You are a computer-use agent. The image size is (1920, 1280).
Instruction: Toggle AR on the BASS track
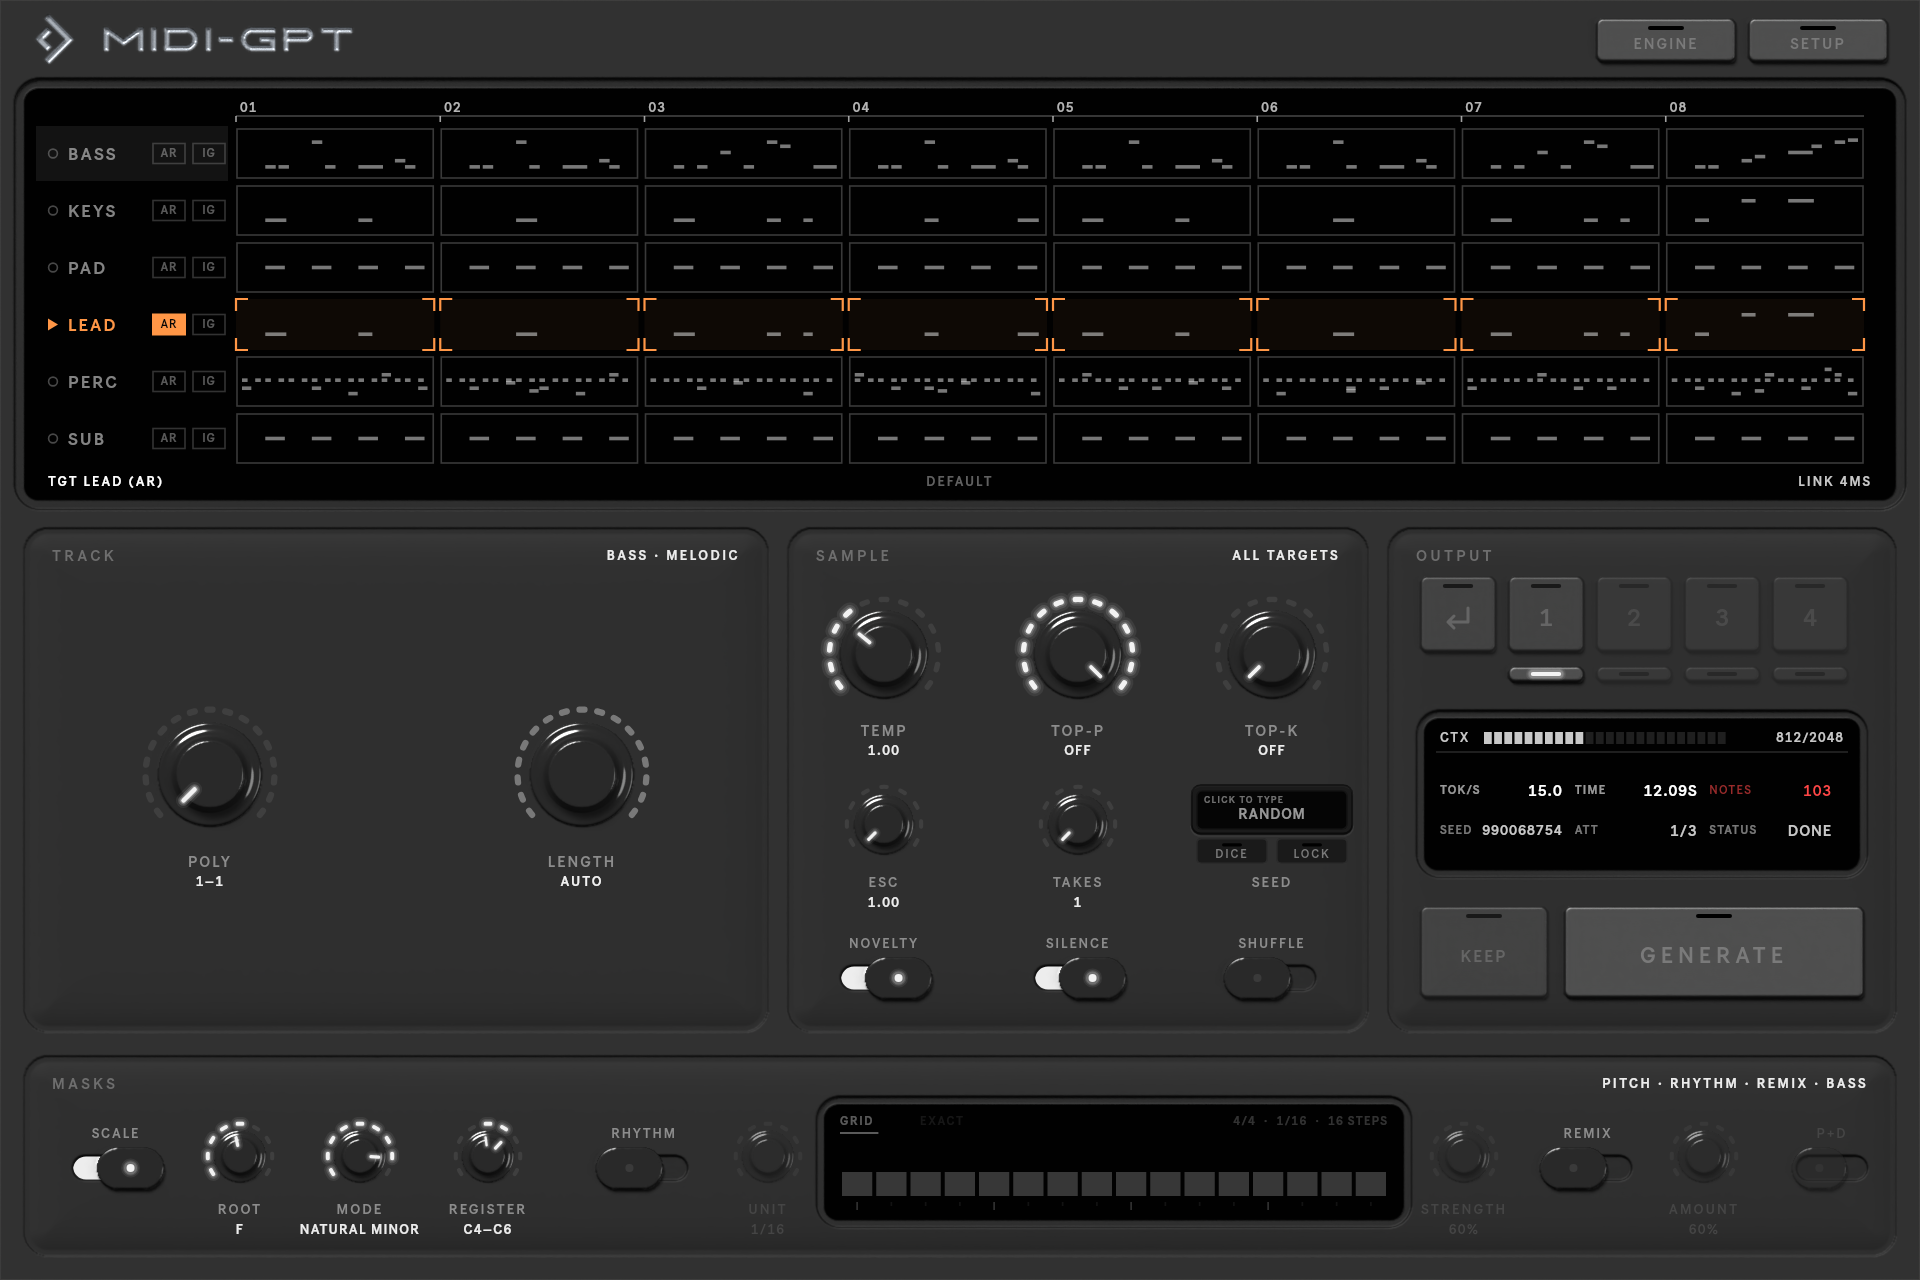coord(168,153)
